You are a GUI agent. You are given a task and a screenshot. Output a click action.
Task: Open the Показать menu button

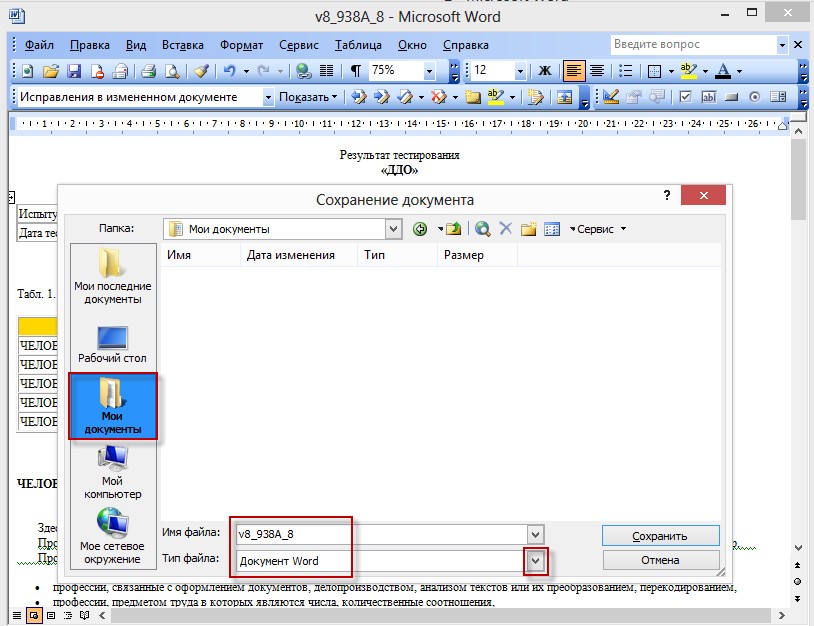308,97
